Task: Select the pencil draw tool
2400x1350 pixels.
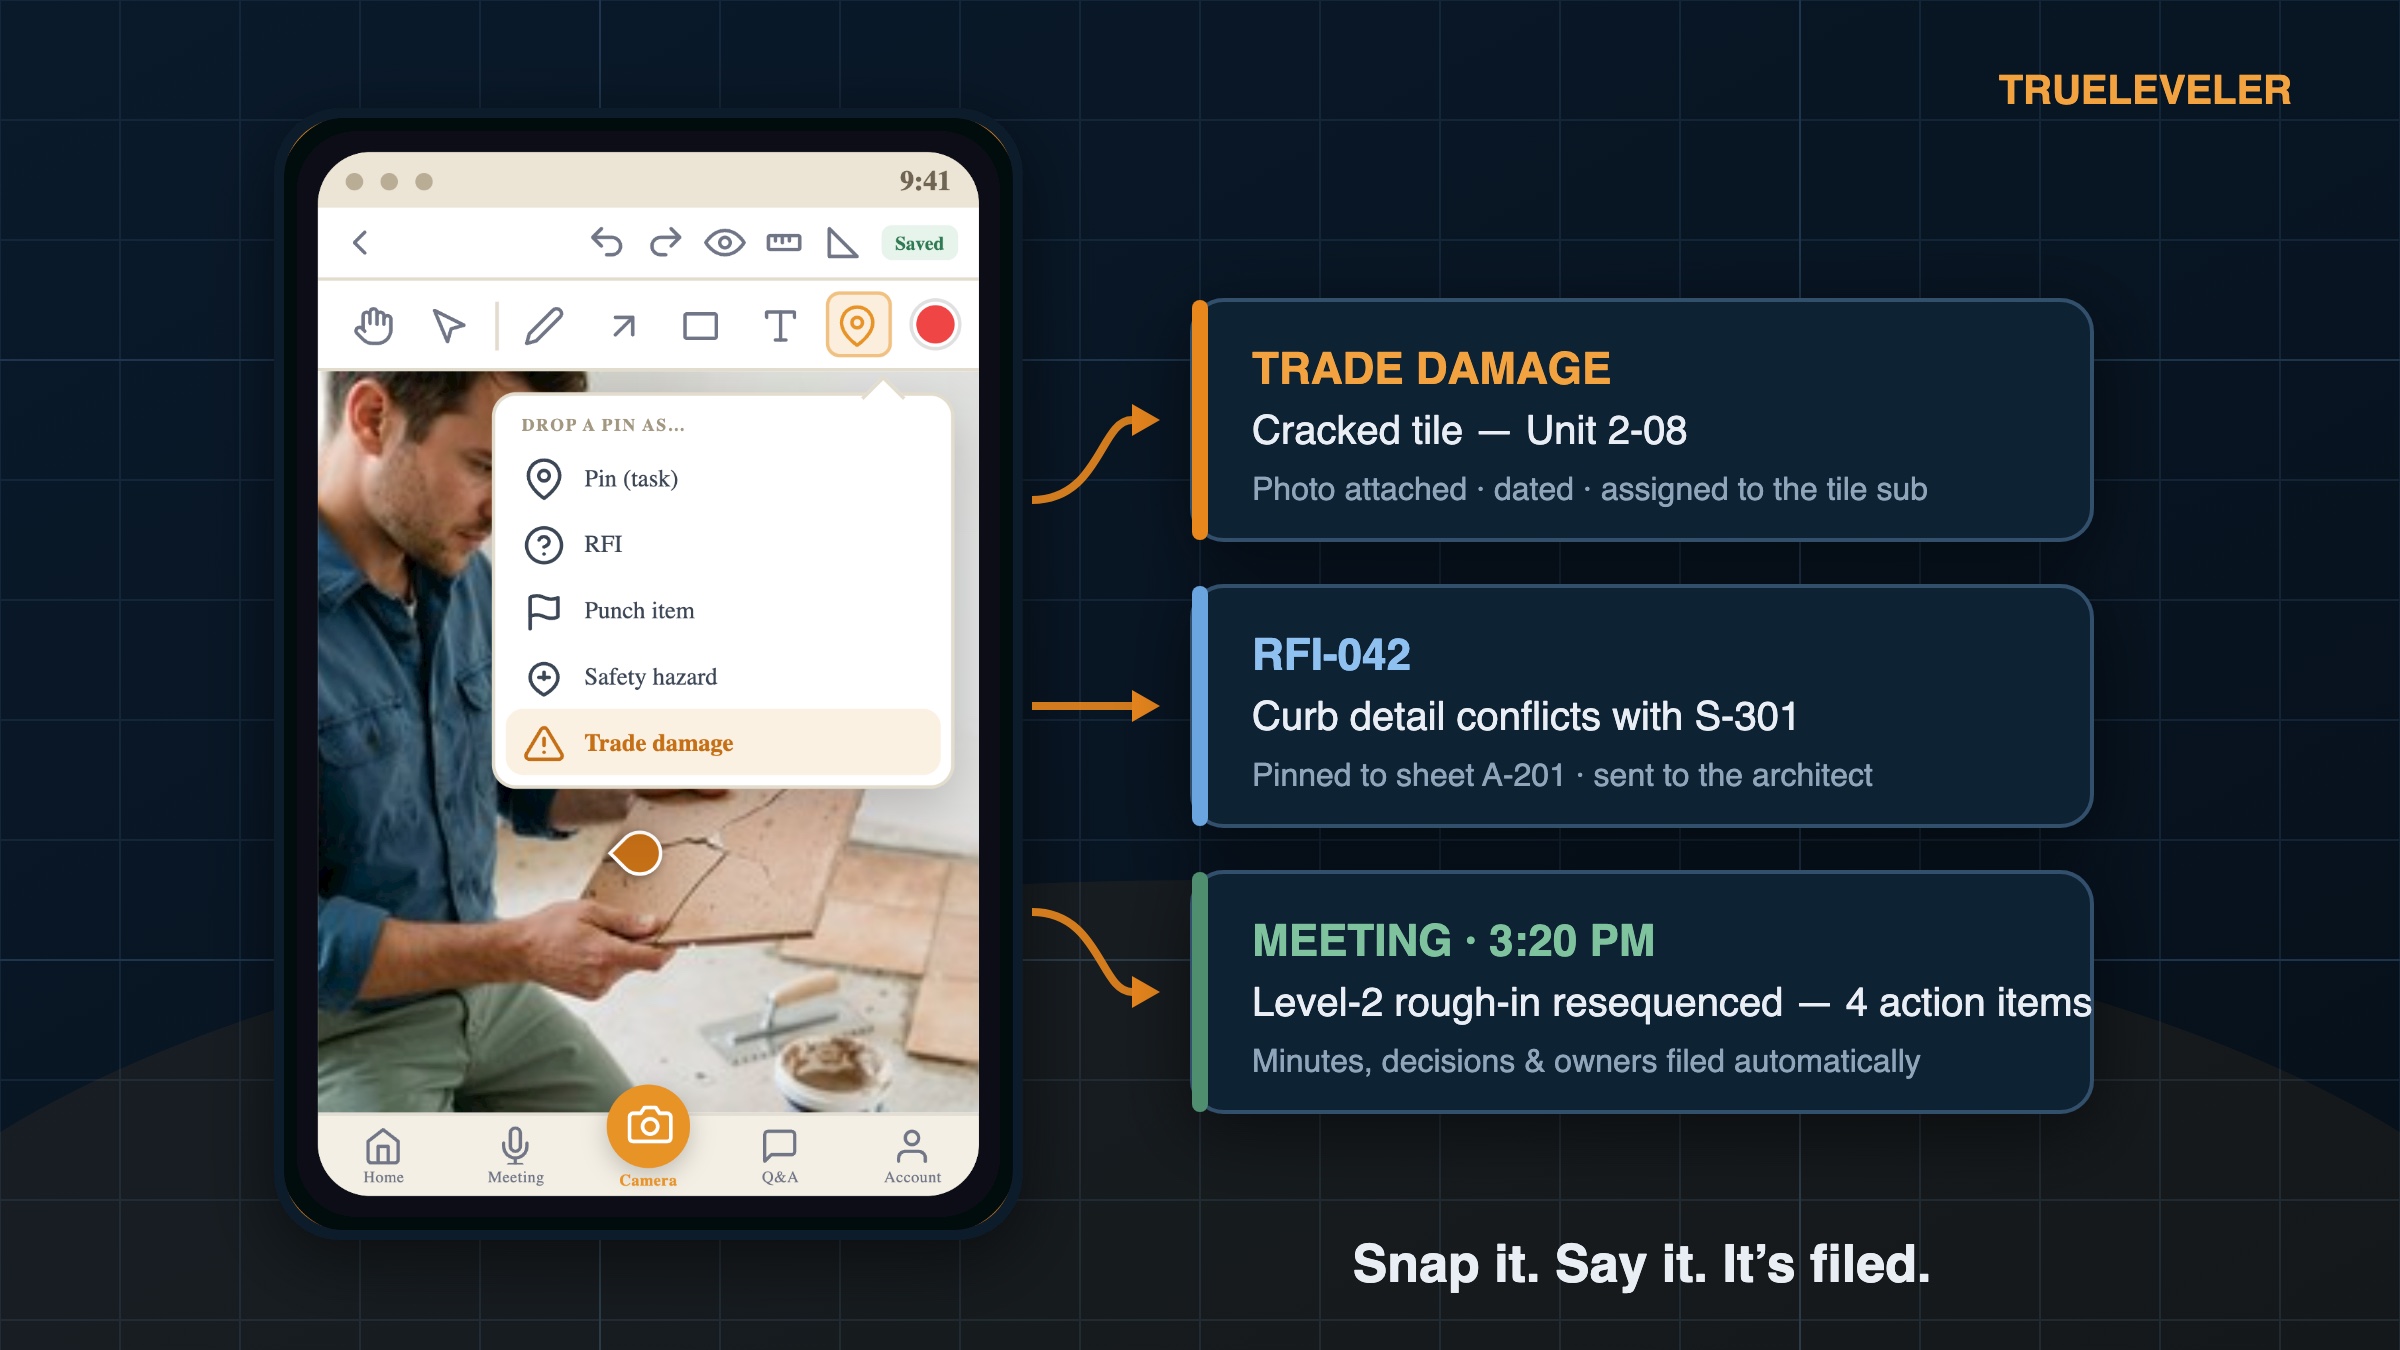Action: (544, 326)
